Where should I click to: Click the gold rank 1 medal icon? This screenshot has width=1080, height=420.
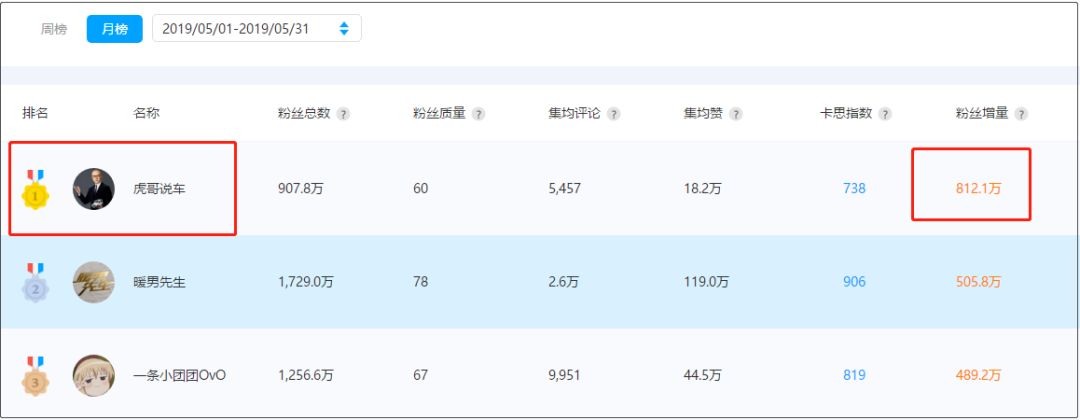(x=35, y=190)
